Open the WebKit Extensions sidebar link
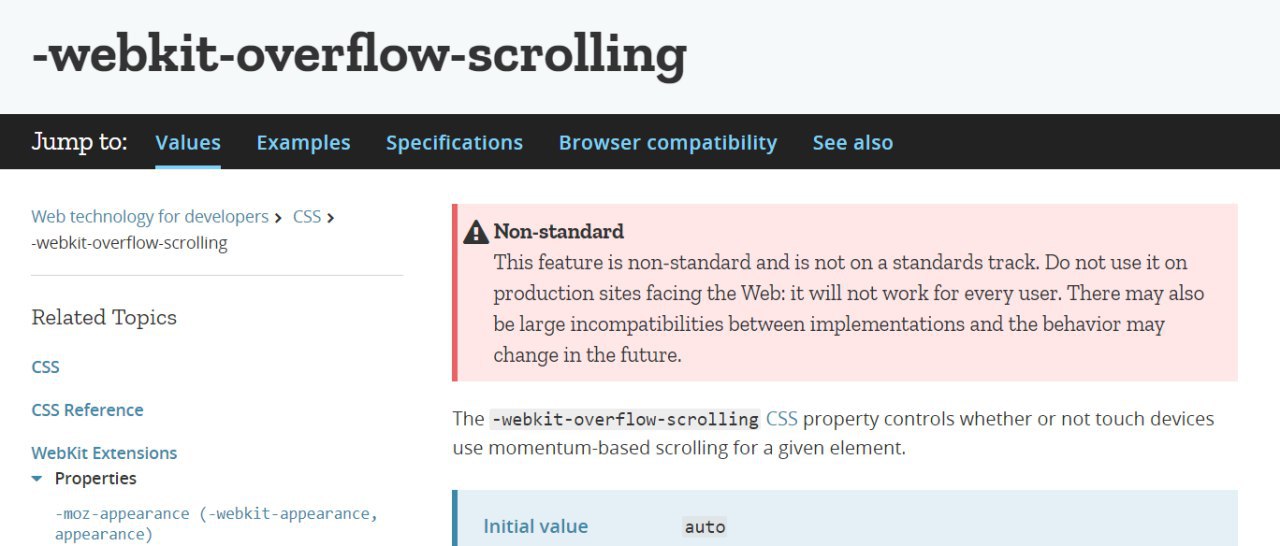1280x546 pixels. coord(104,453)
